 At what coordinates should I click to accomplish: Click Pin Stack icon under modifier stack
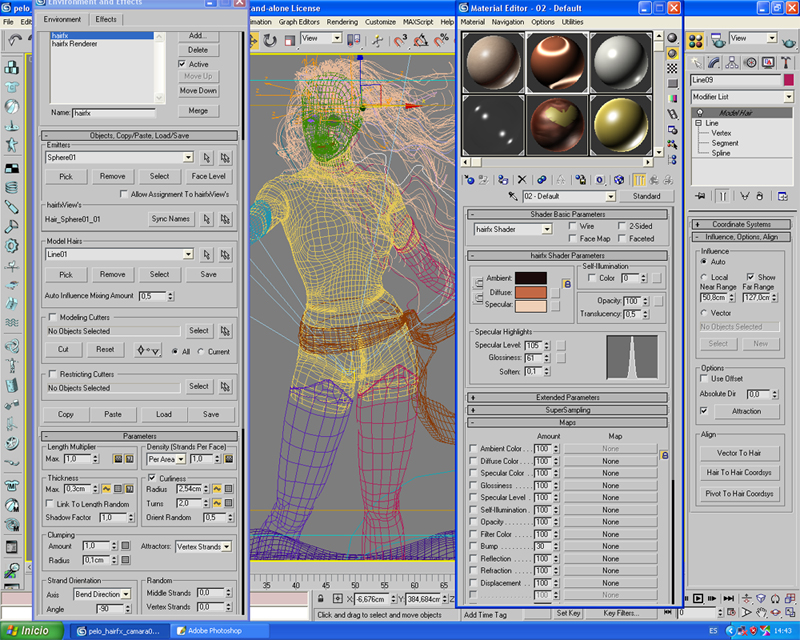pos(700,196)
